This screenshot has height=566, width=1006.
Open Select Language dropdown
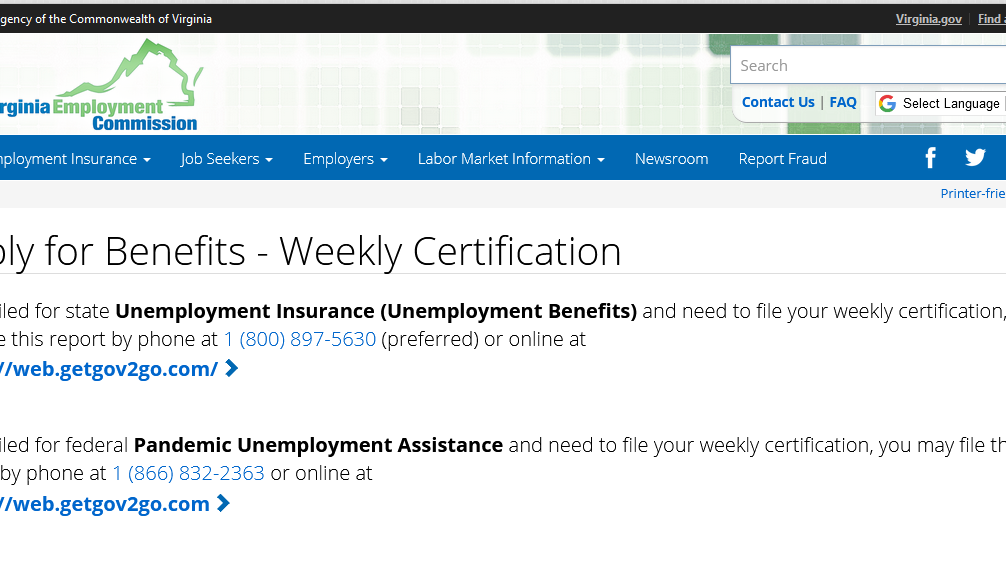point(941,103)
